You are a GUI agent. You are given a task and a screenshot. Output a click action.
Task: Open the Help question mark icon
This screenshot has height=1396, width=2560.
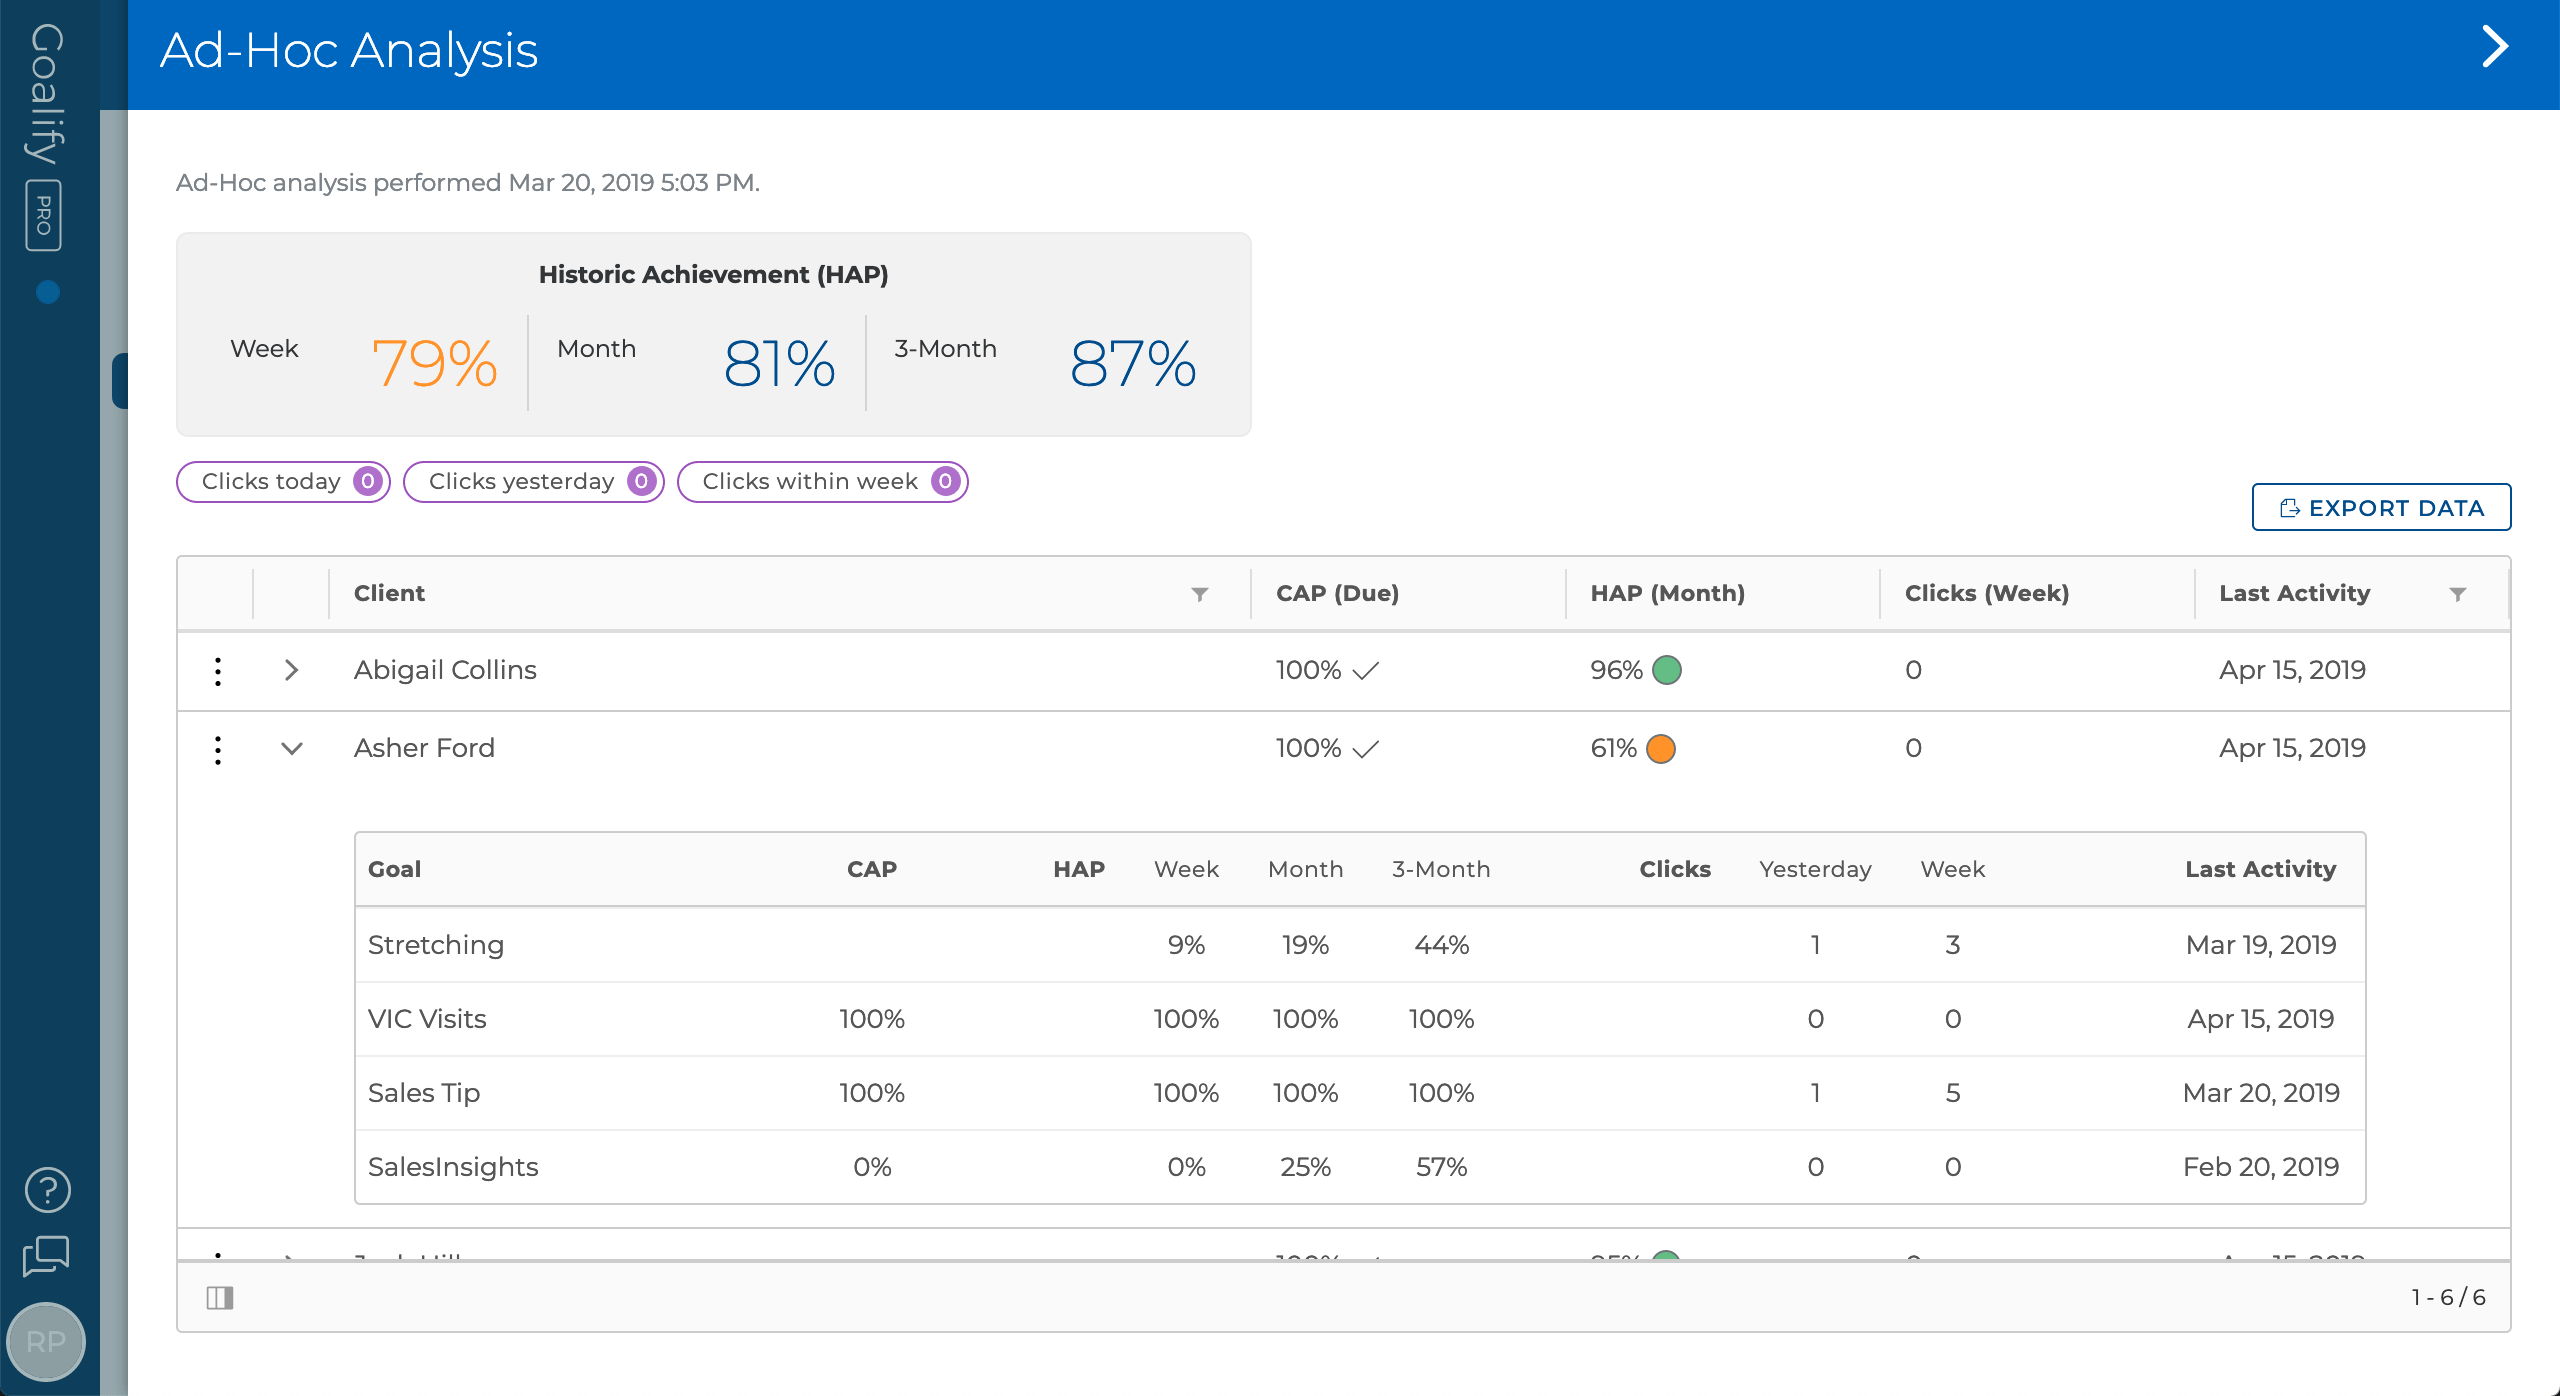click(x=46, y=1190)
